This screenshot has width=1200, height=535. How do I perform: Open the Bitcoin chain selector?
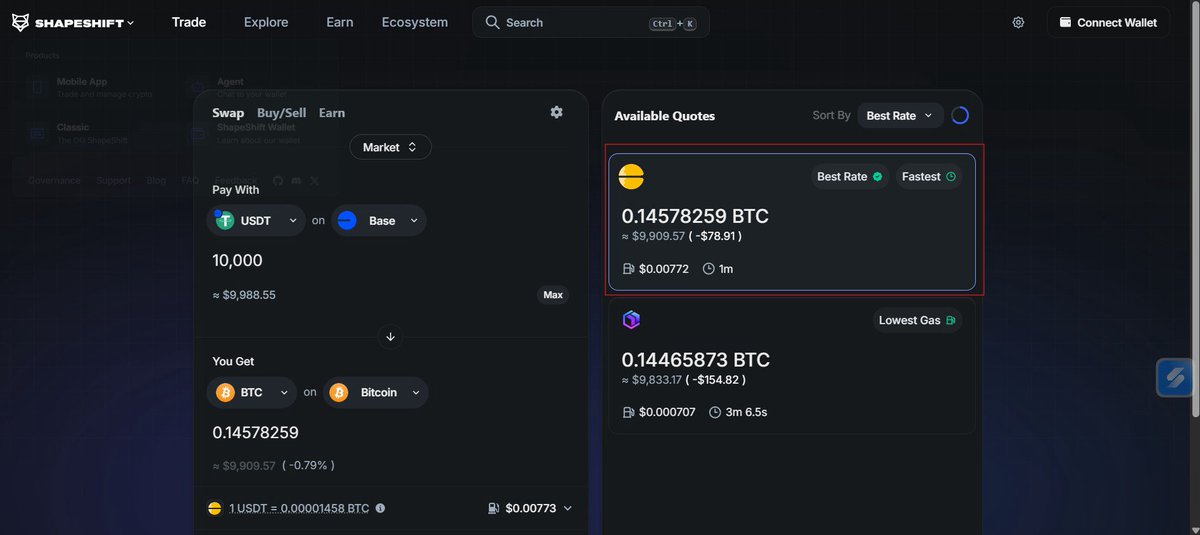[x=376, y=392]
